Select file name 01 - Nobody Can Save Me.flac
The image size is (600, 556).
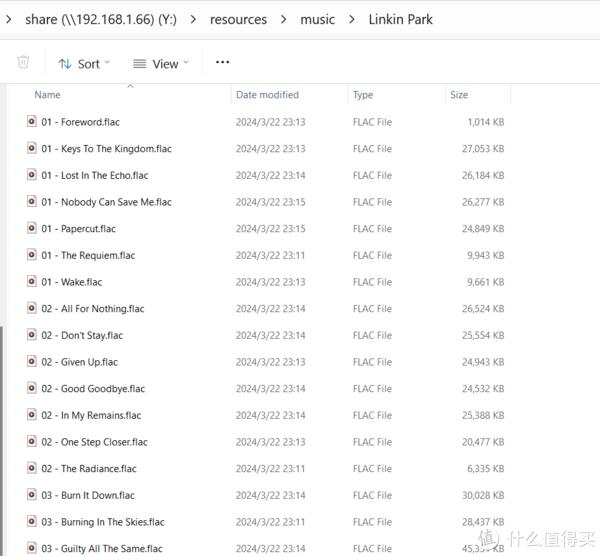point(106,202)
